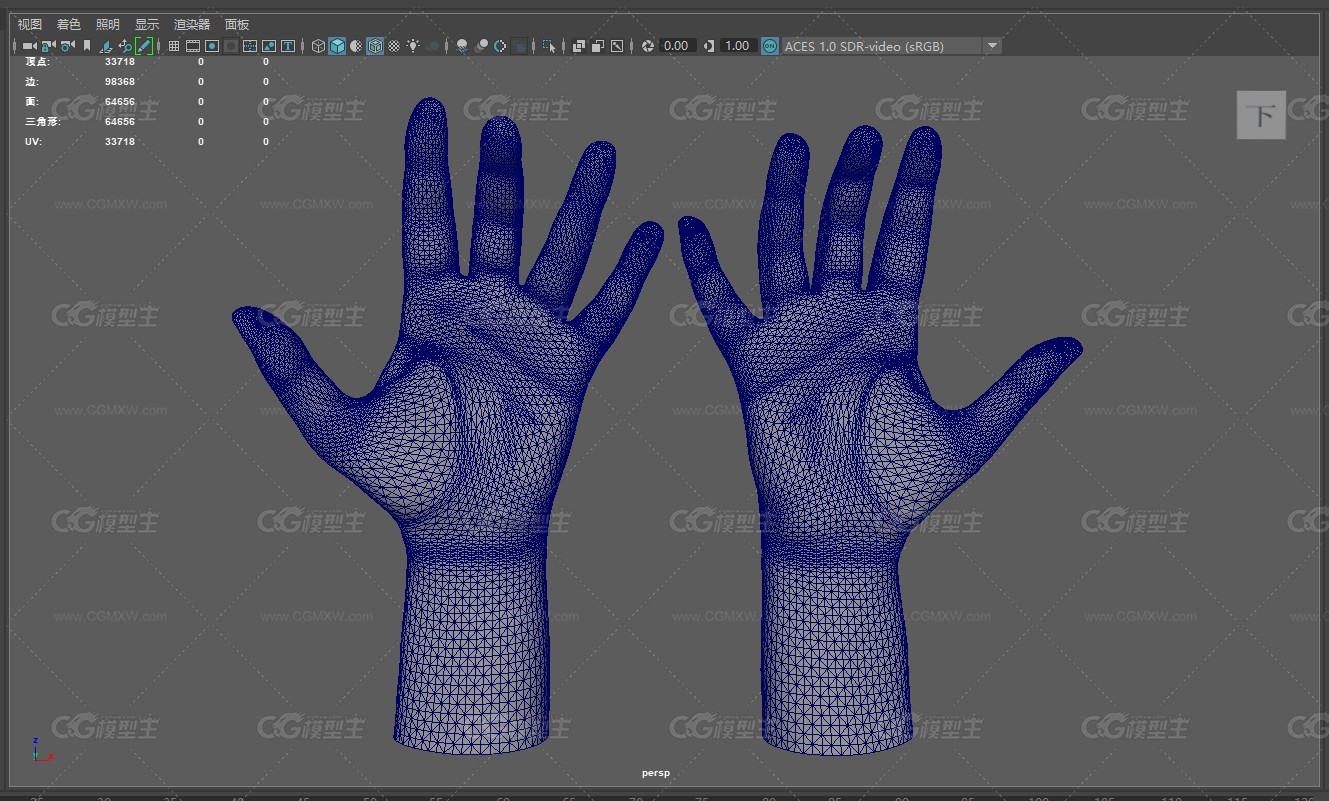The width and height of the screenshot is (1329, 801).
Task: Toggle the Resolution Gate display
Action: pos(212,46)
